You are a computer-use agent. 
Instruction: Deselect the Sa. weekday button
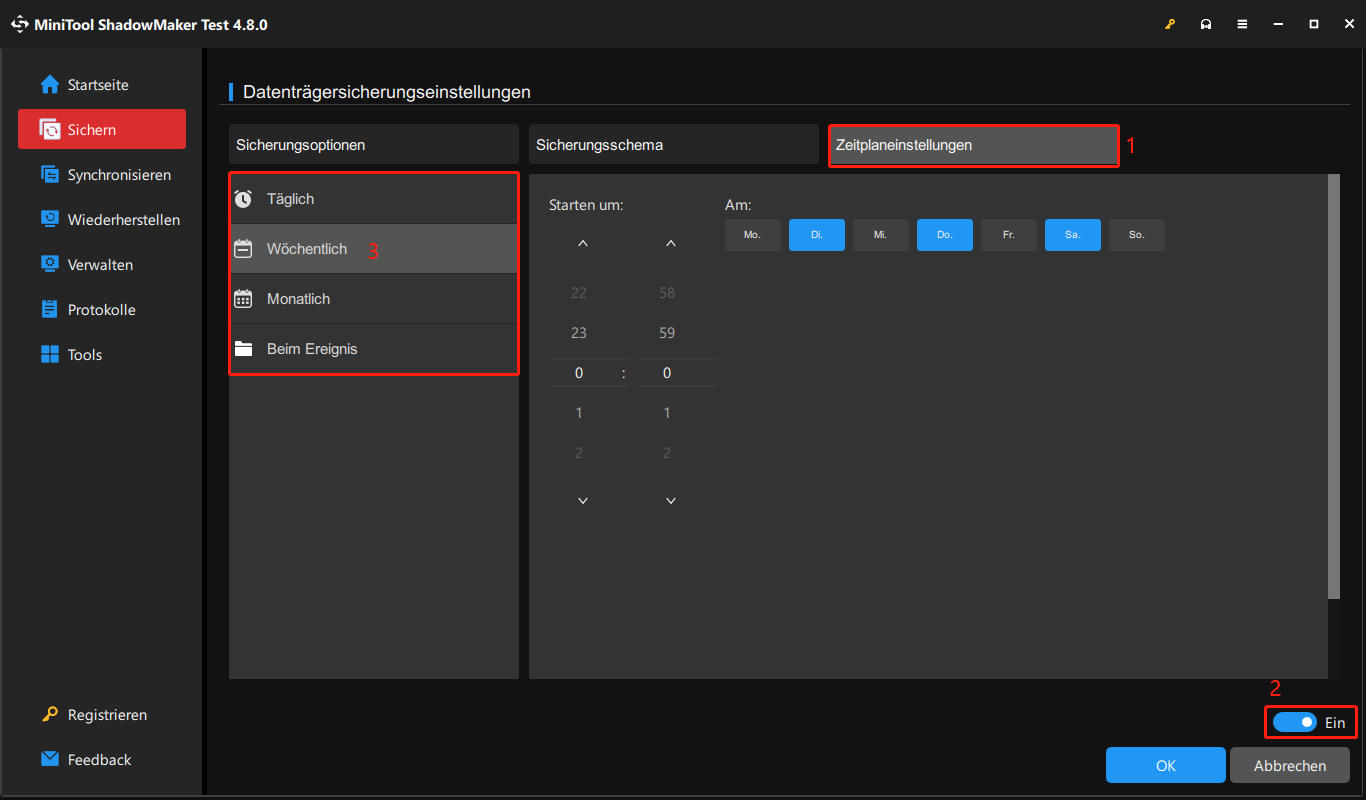click(x=1072, y=234)
